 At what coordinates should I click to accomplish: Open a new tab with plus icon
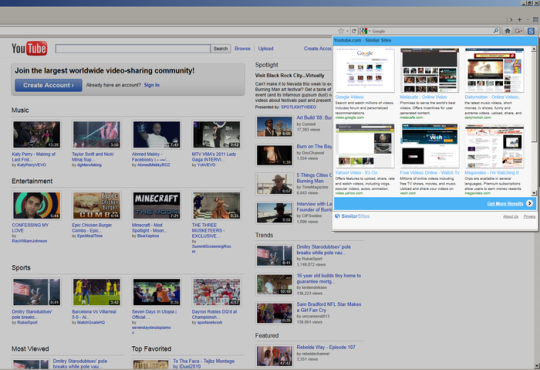pyautogui.click(x=519, y=20)
